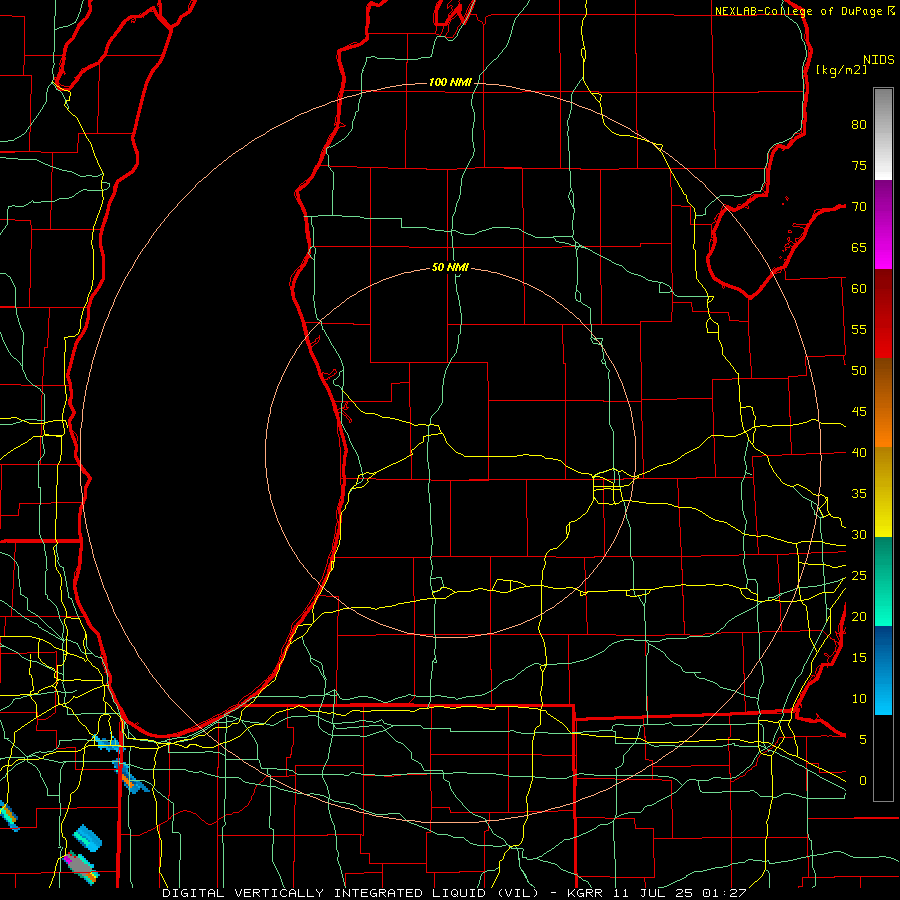The height and width of the screenshot is (900, 900).
Task: Click the scale value 60
Action: point(859,289)
